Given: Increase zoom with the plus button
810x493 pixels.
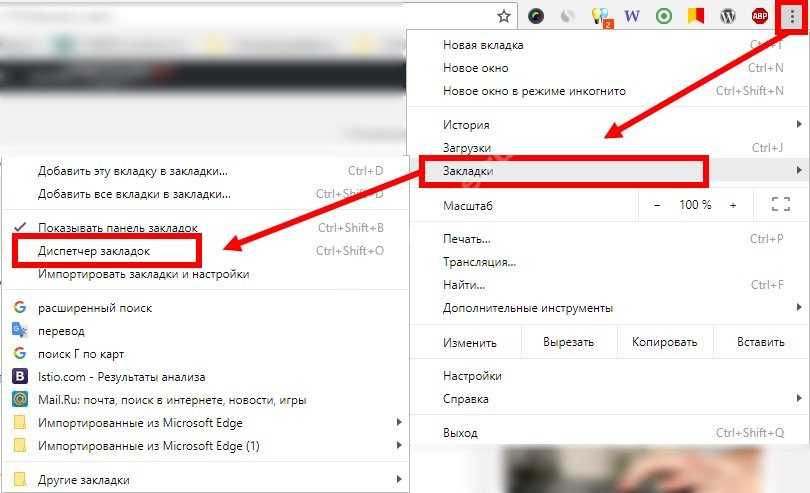Looking at the screenshot, I should pos(733,205).
